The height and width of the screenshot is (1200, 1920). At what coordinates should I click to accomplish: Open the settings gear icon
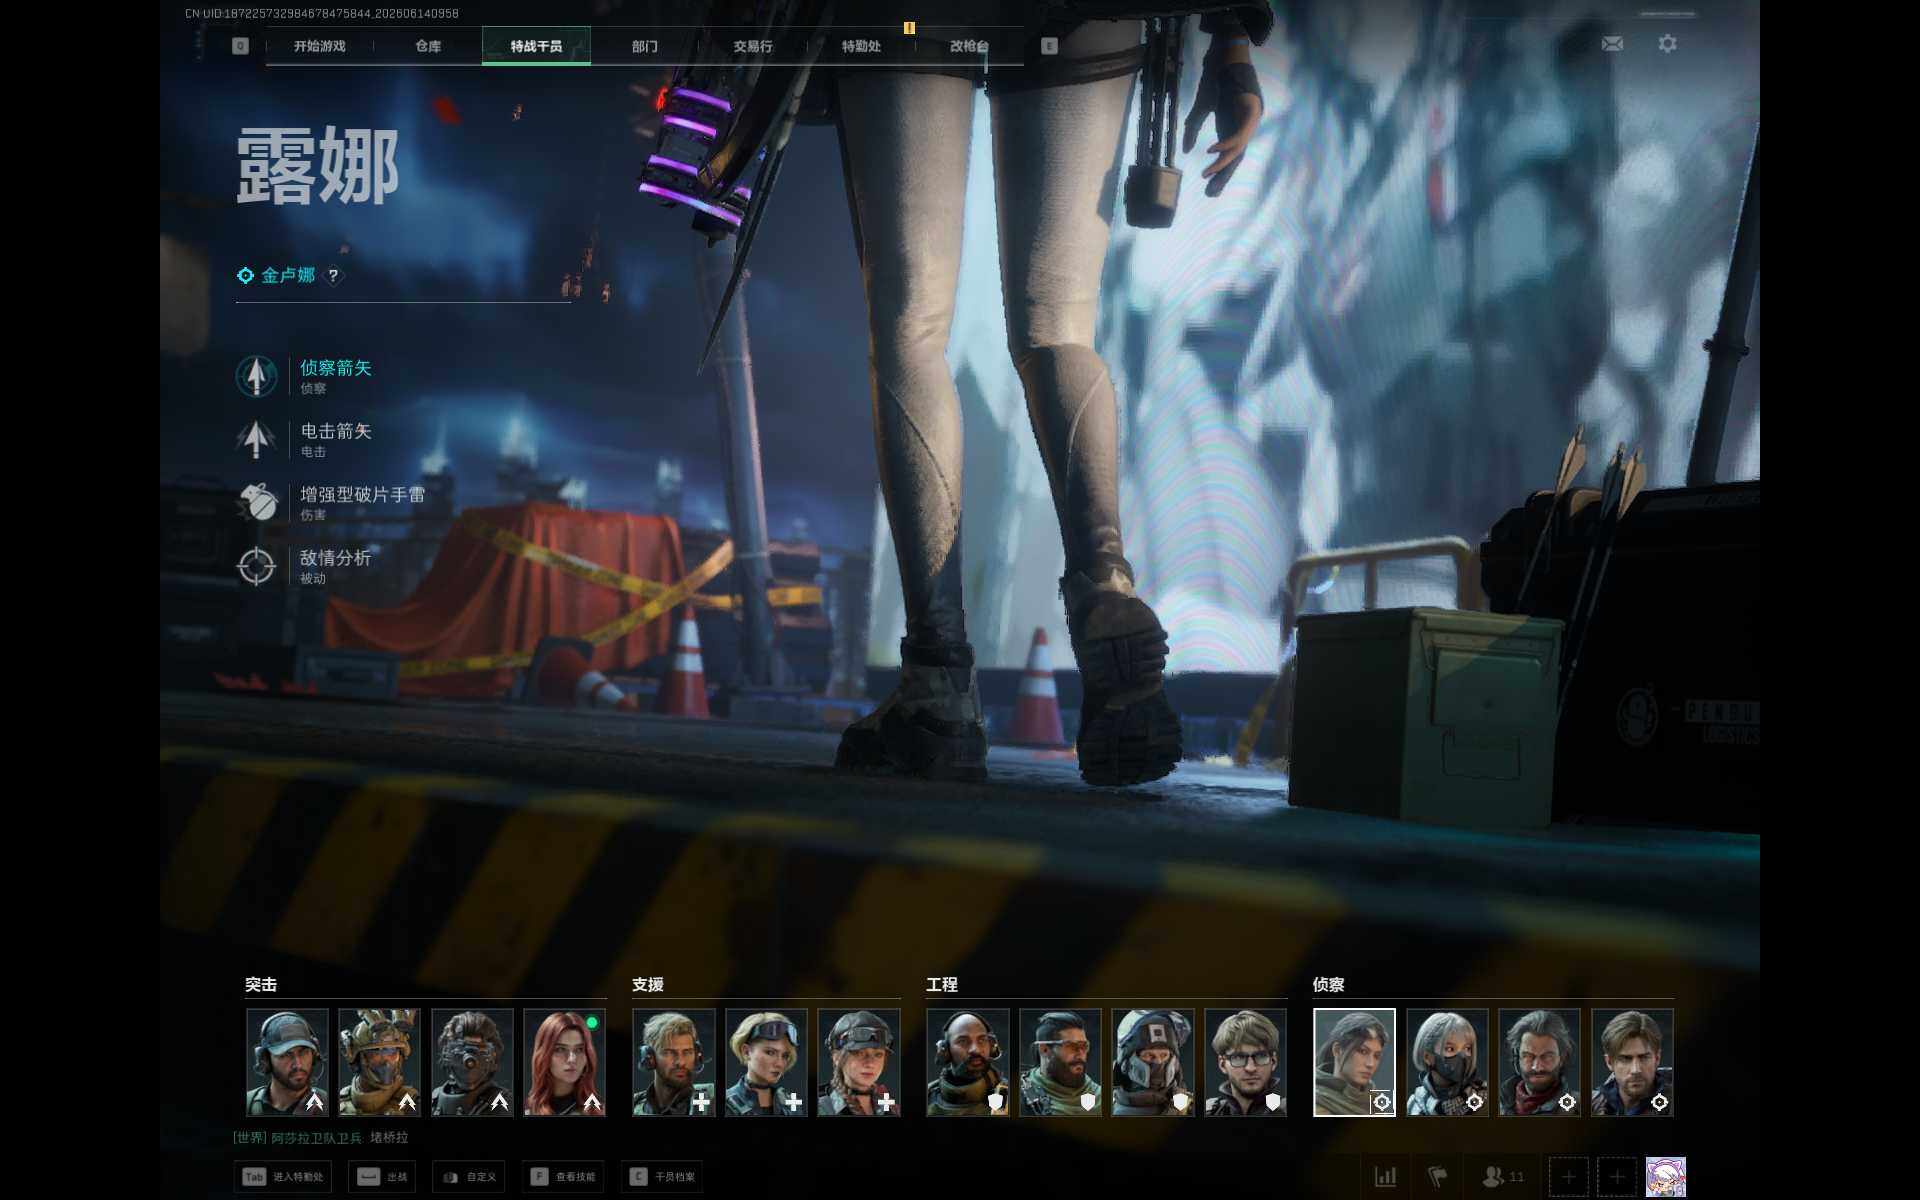[1667, 44]
